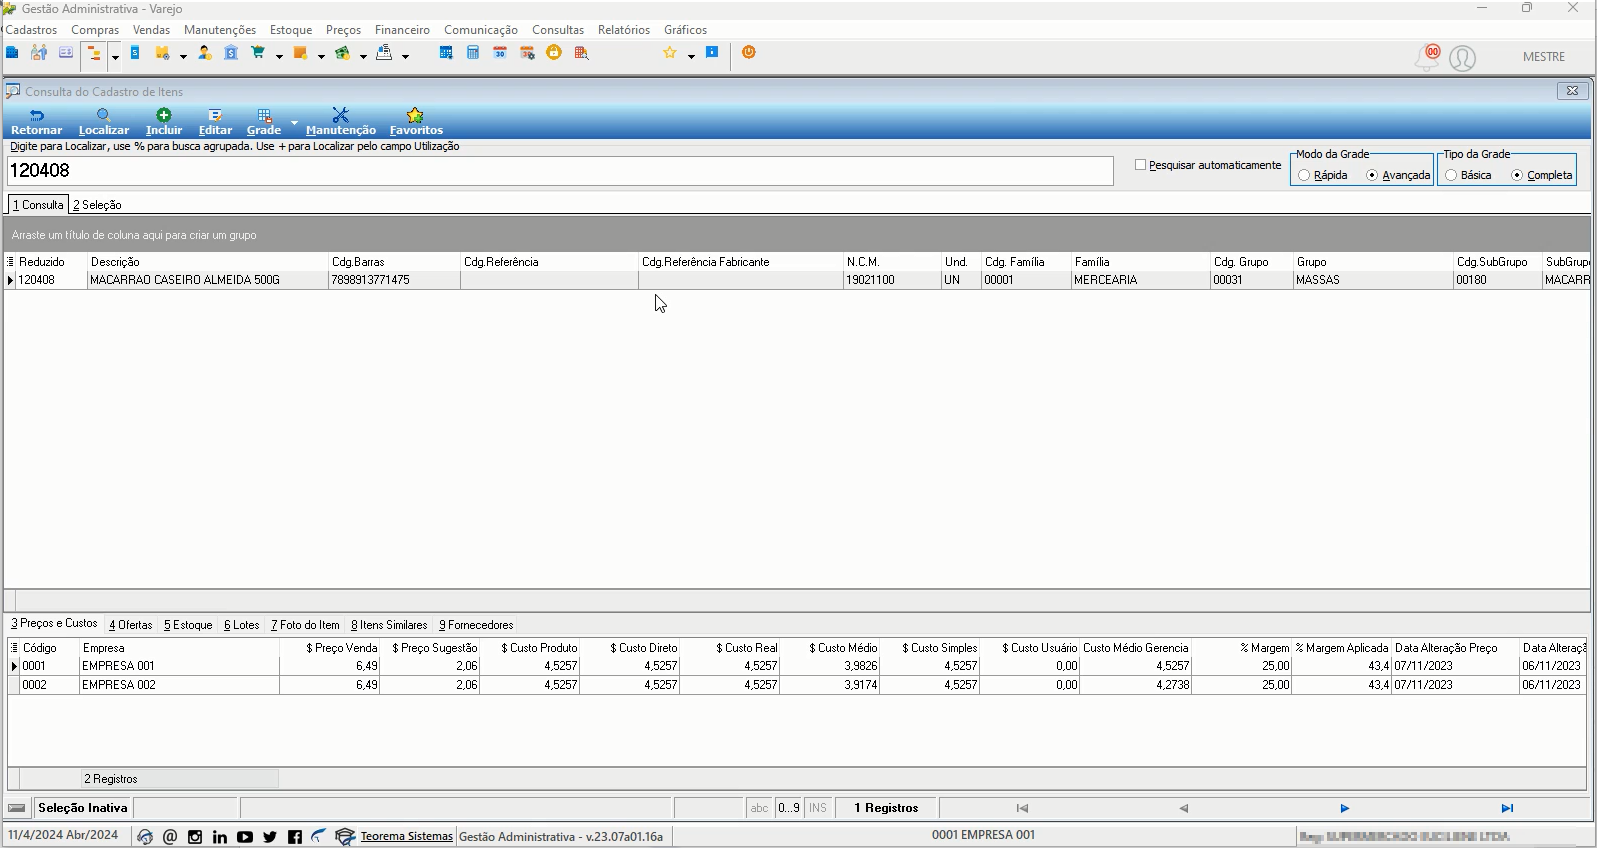The width and height of the screenshot is (1597, 848).
Task: Go to the next record arrow
Action: (x=1345, y=808)
